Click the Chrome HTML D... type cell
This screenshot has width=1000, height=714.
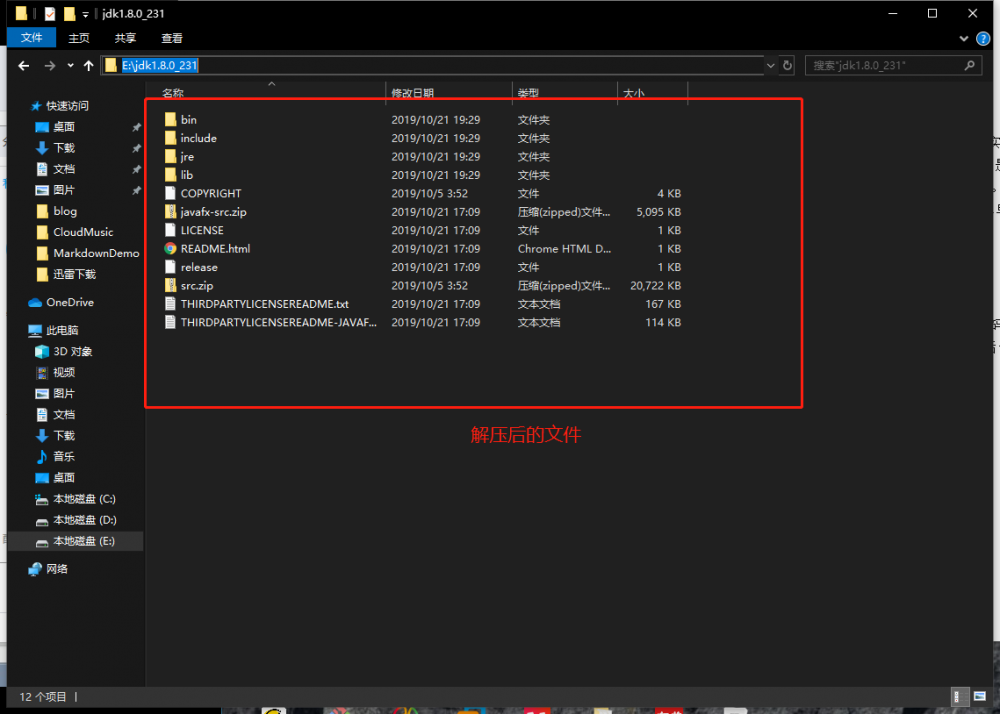(564, 249)
